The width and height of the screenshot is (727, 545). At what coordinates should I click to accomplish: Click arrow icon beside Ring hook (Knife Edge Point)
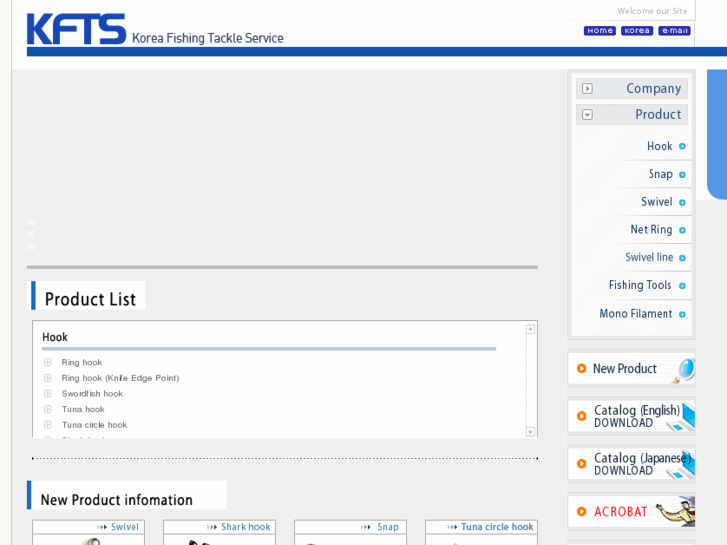click(x=47, y=378)
